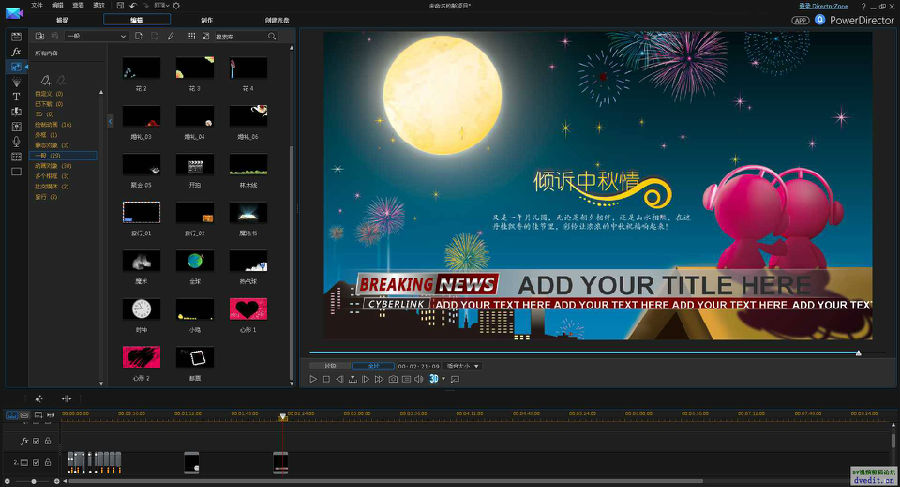This screenshot has height=487, width=900.
Task: Click the fast forward button
Action: coord(378,379)
